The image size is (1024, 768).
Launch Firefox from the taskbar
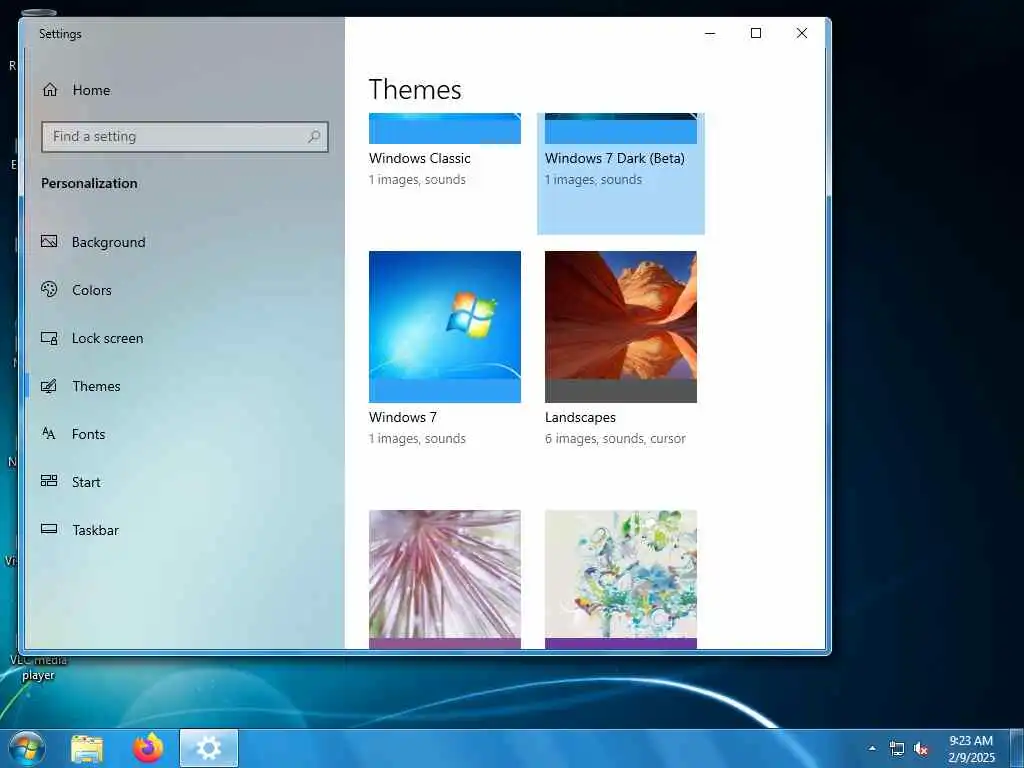coord(148,748)
